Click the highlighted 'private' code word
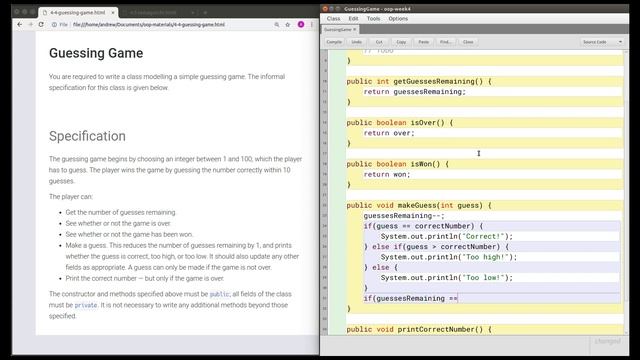 coord(86,305)
